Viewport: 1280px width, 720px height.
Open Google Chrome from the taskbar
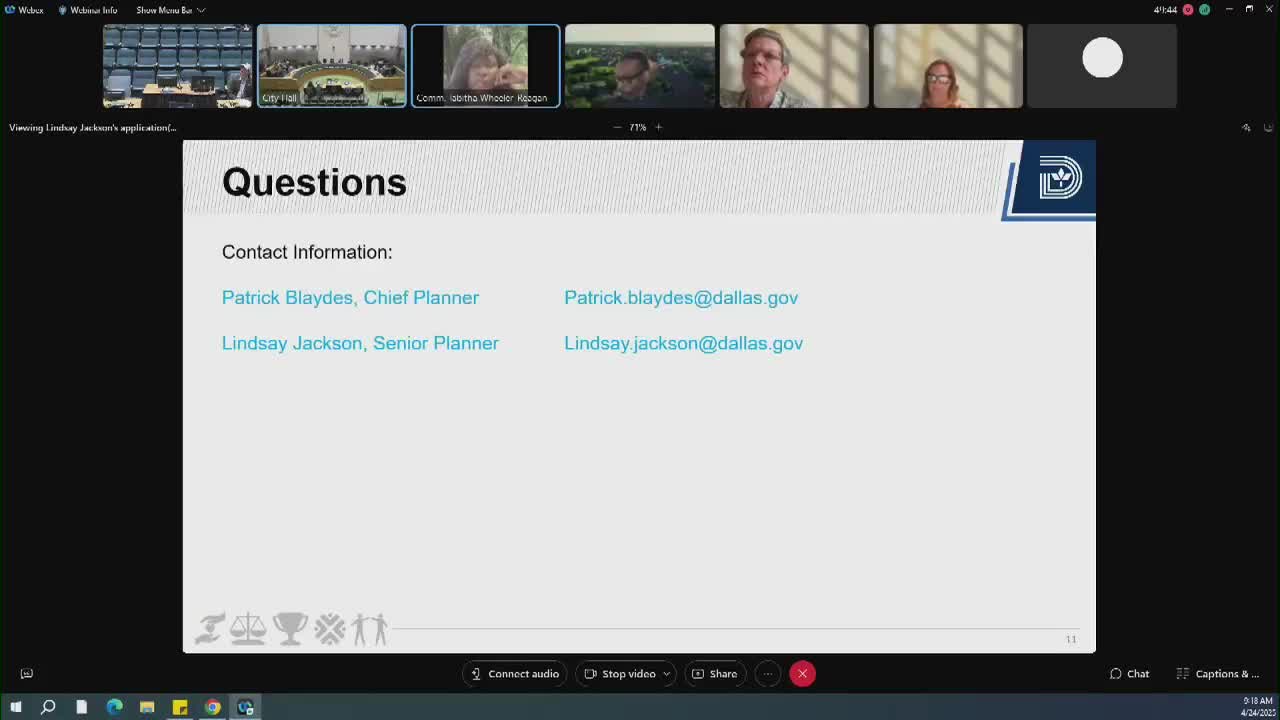(212, 707)
